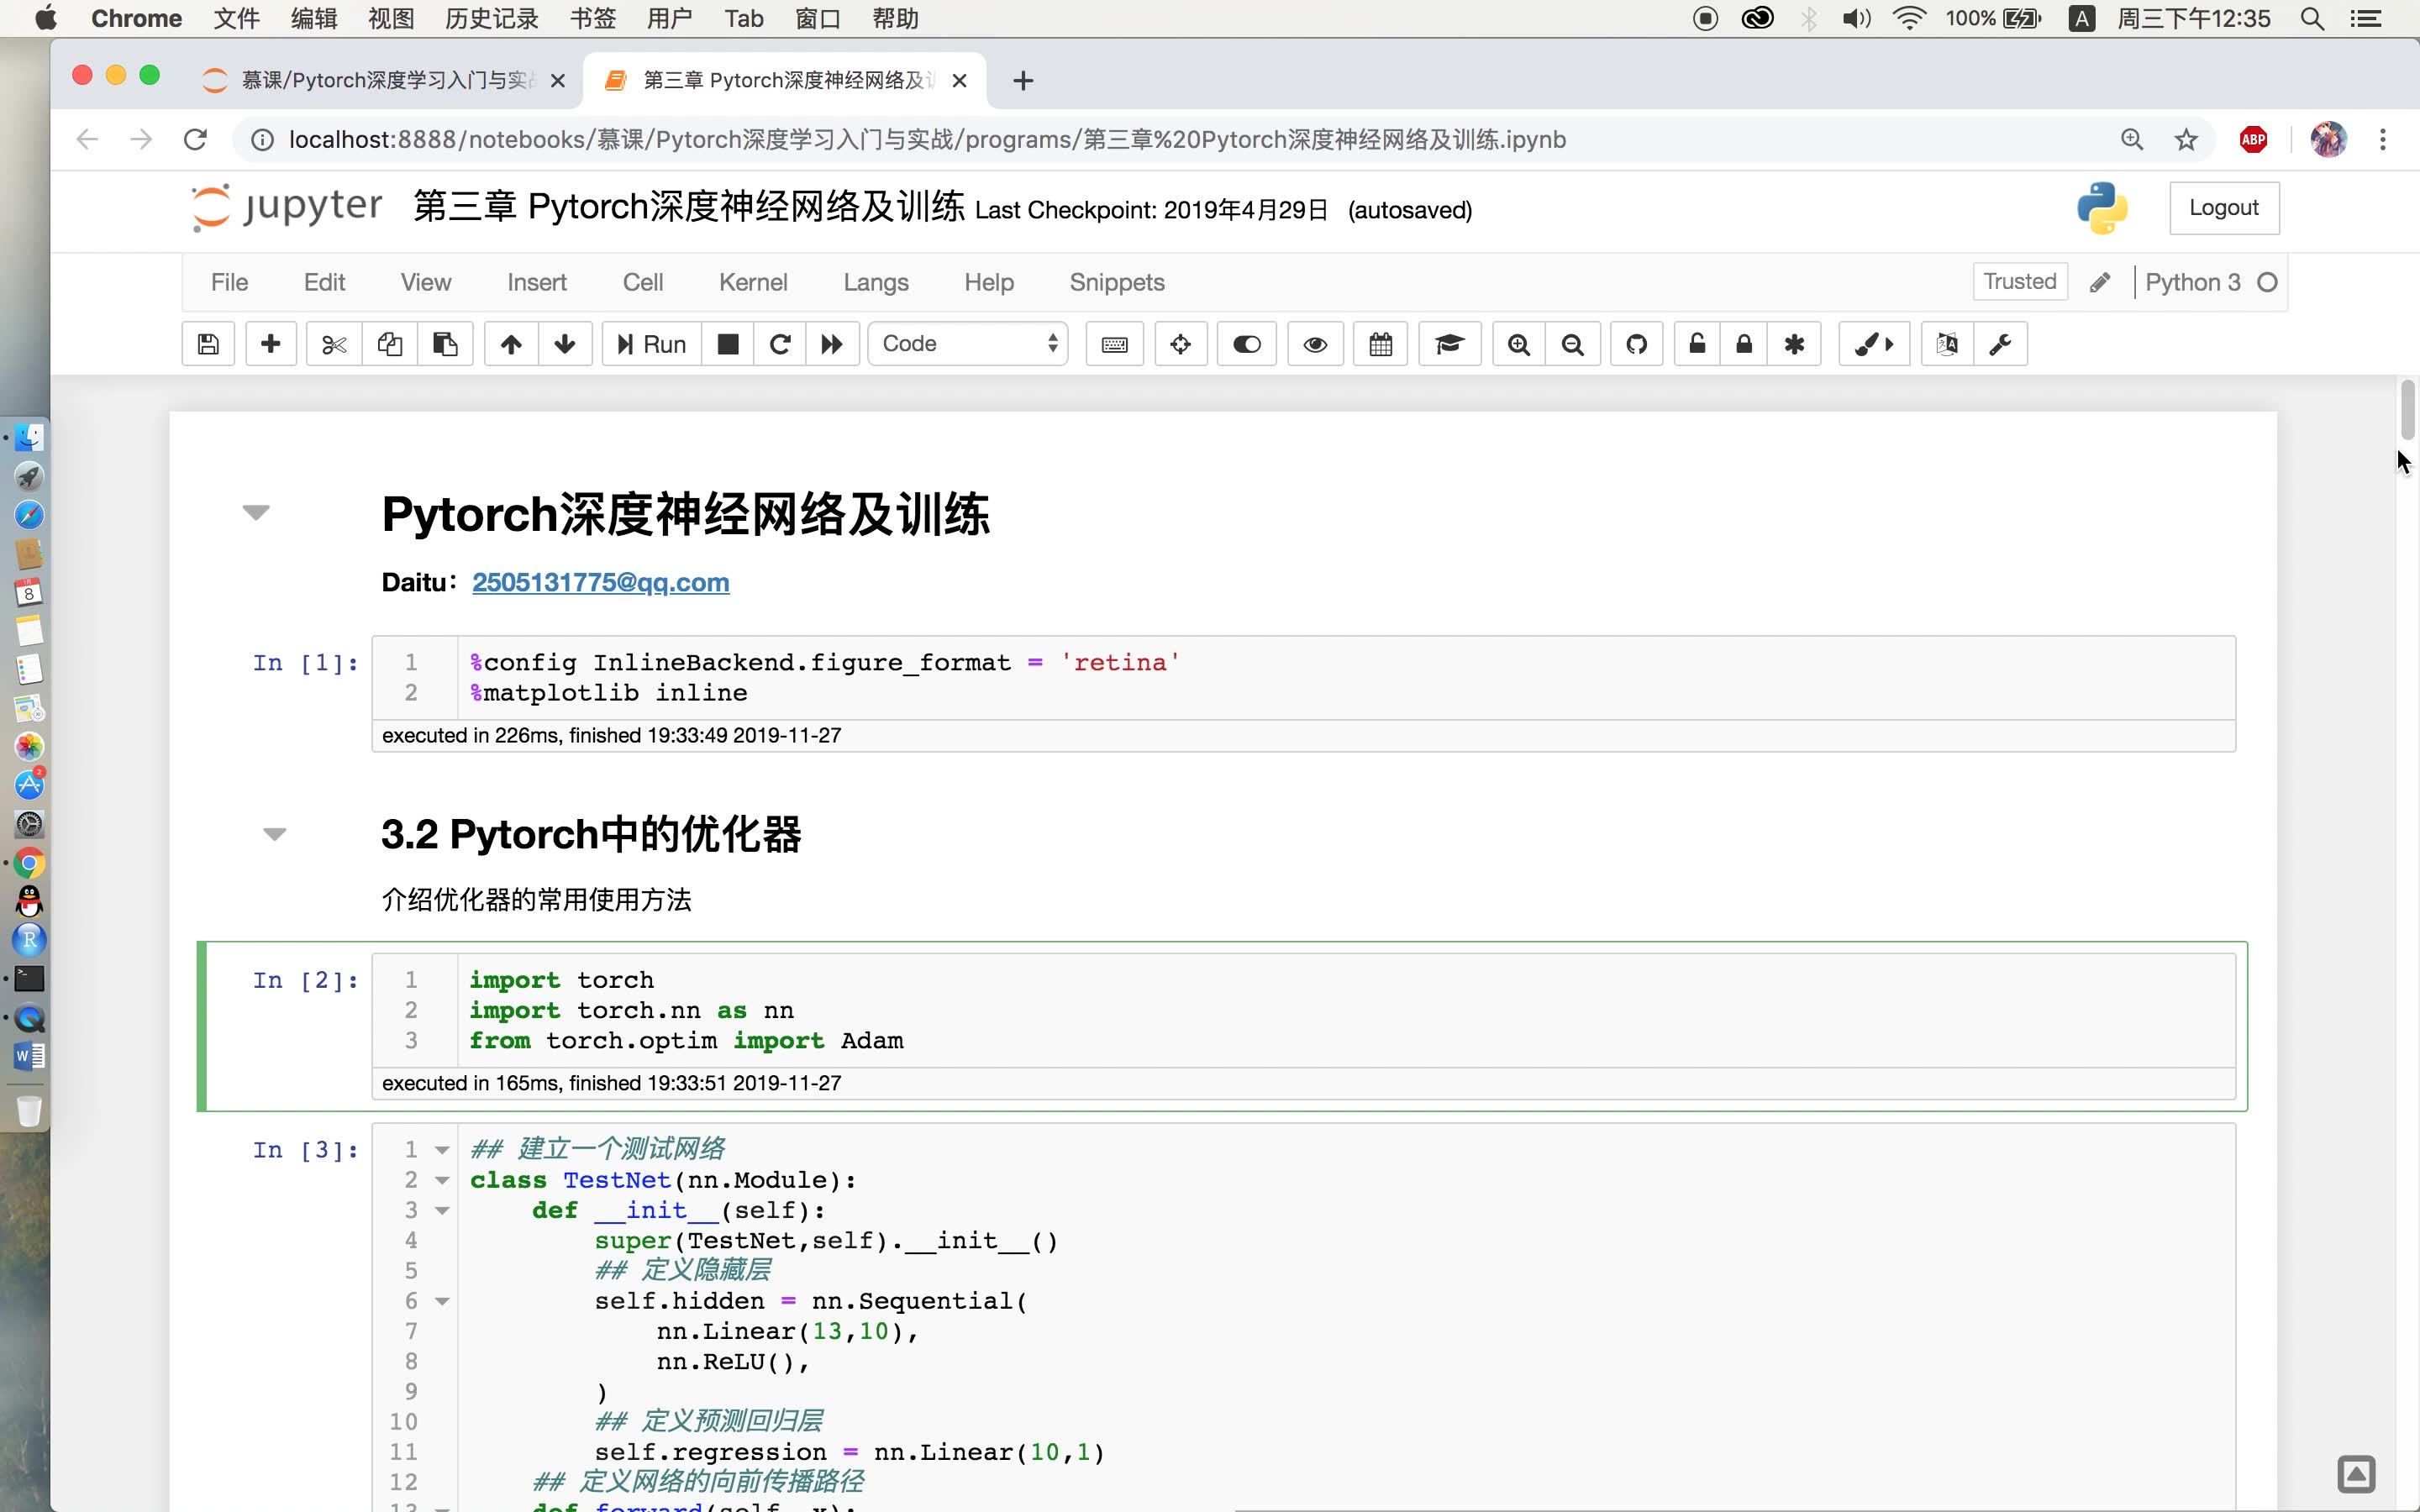Click the Run button to execute cell
The height and width of the screenshot is (1512, 2420).
[x=650, y=343]
